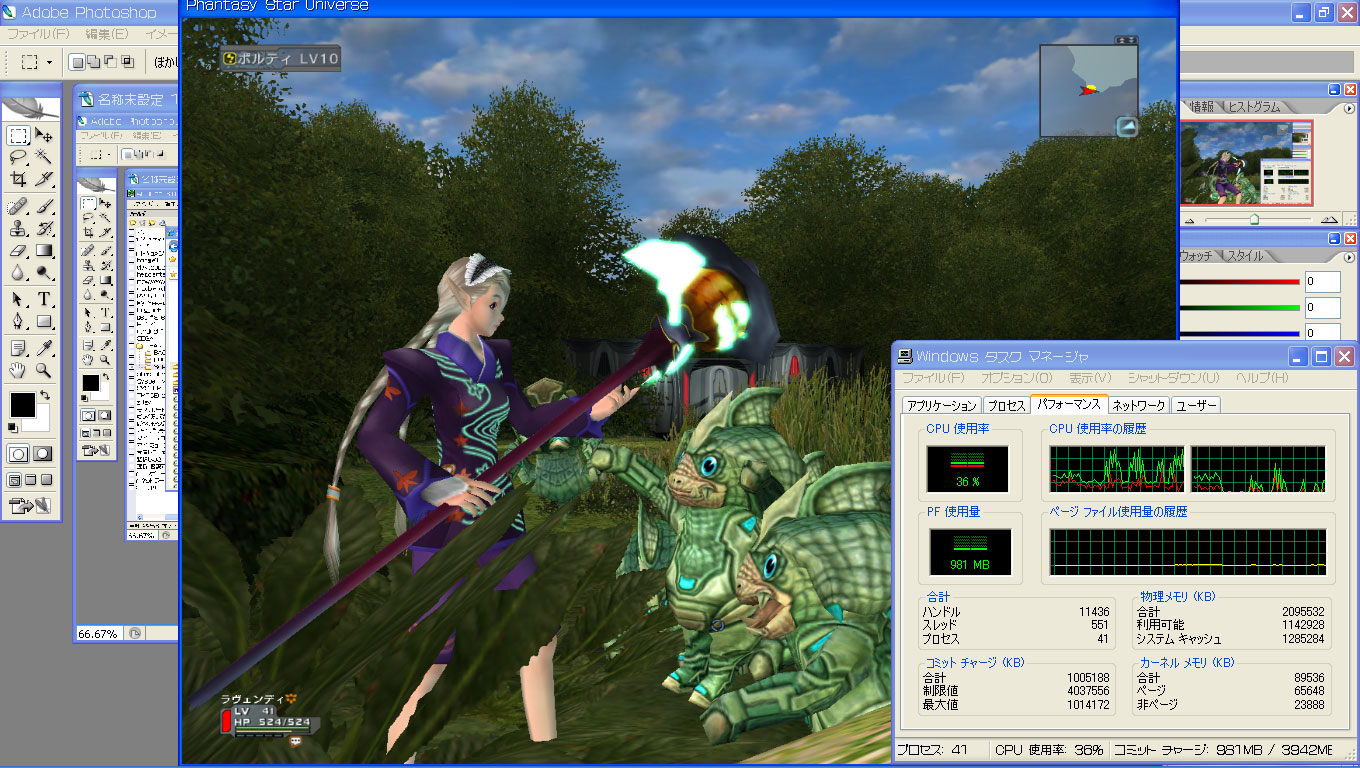Viewport: 1360px width, 768px height.
Task: Click the 66.67% zoom field of document
Action: coord(99,634)
